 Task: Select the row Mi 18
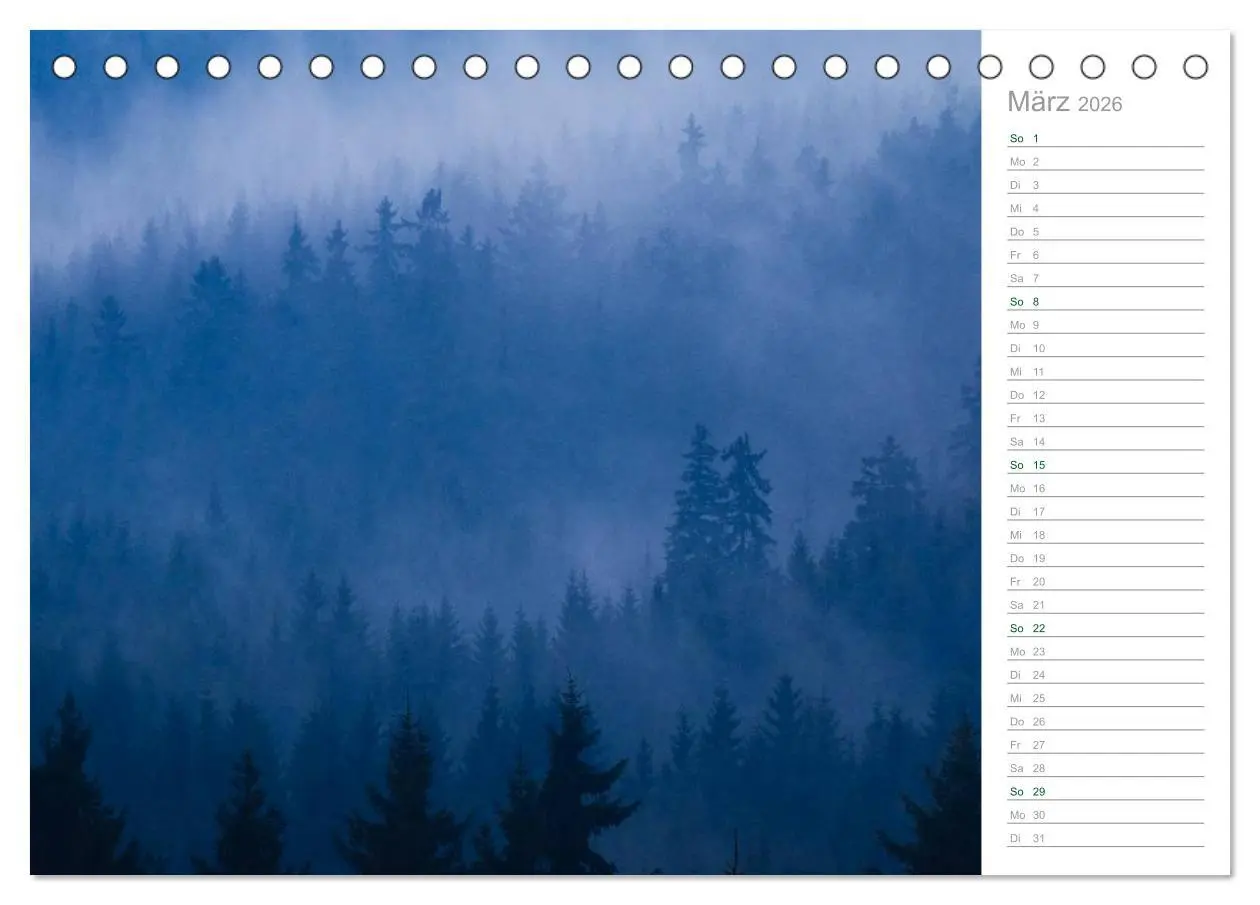coord(1105,535)
